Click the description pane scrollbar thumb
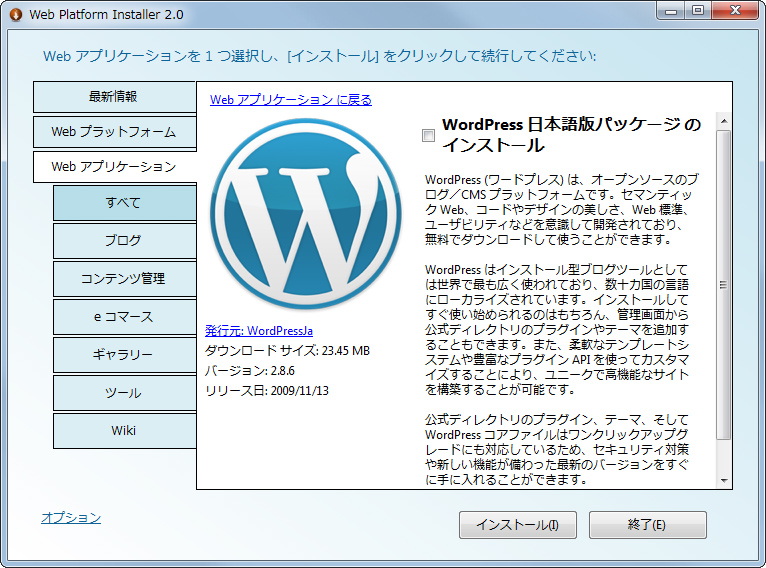The height and width of the screenshot is (568, 766). tap(724, 285)
